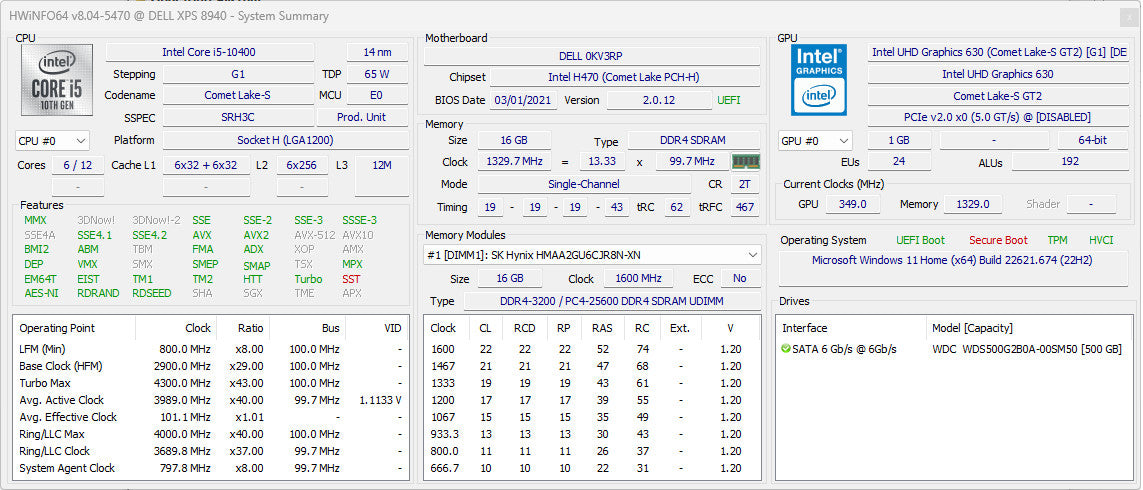The width and height of the screenshot is (1143, 490).
Task: Click the Single-Channel mode value
Action: tap(584, 184)
